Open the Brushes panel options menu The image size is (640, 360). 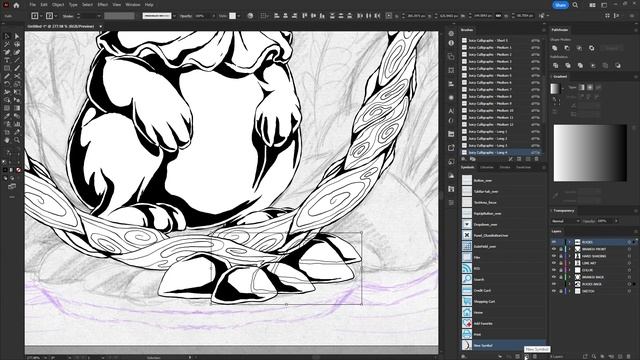(543, 30)
